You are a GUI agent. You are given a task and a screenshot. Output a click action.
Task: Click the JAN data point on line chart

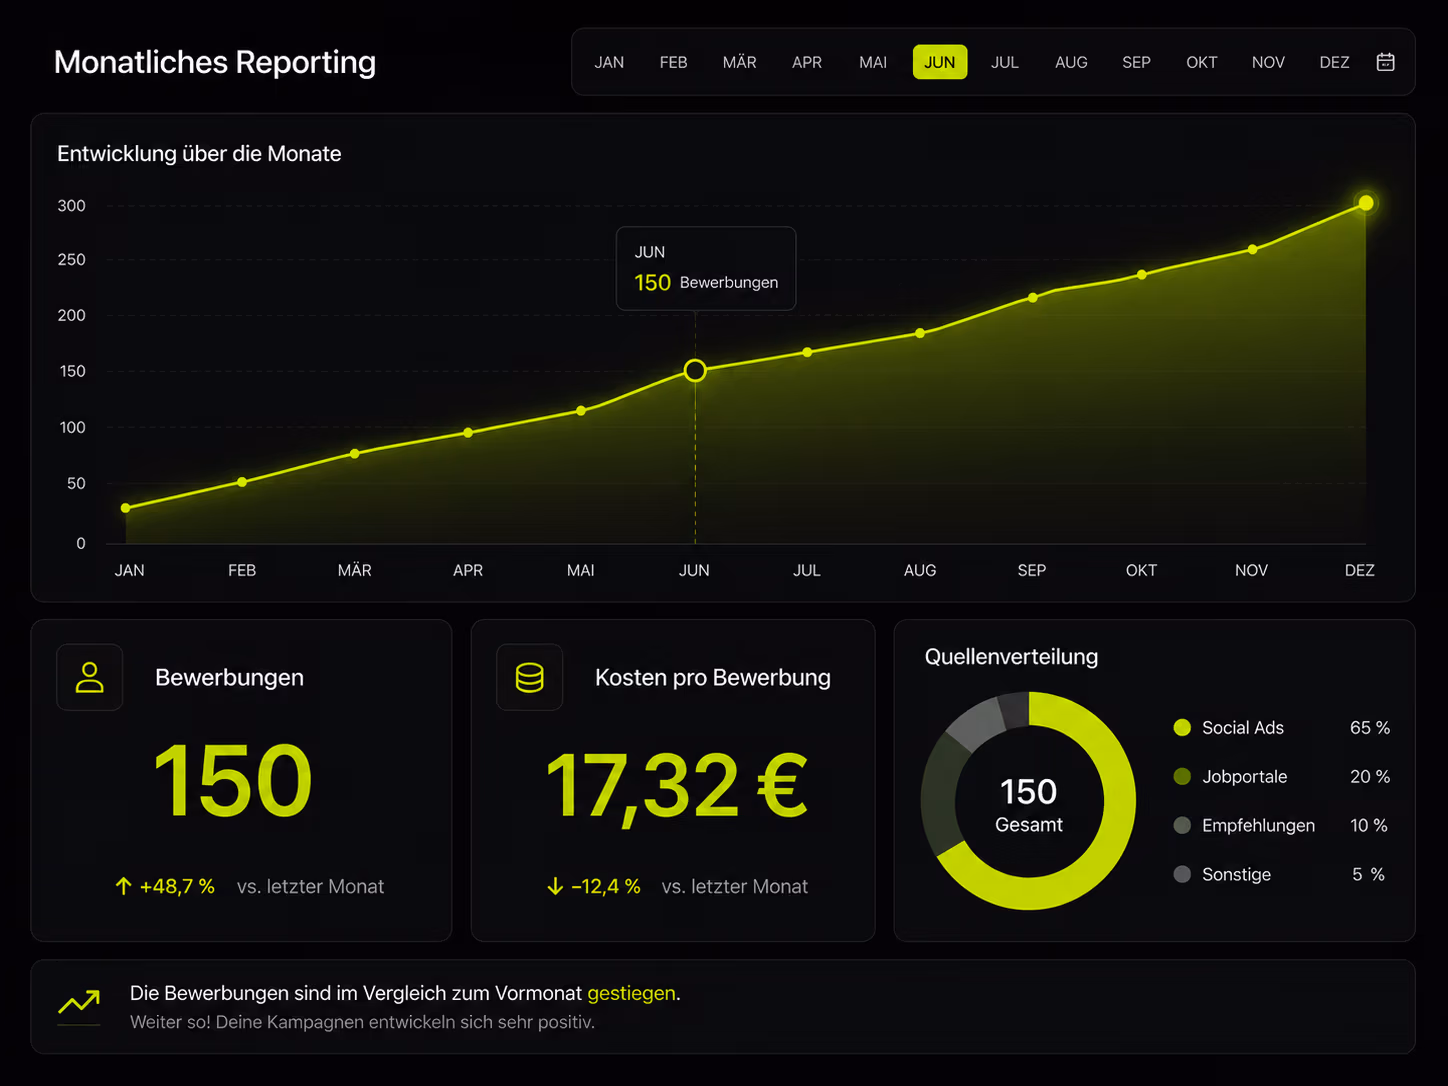125,508
